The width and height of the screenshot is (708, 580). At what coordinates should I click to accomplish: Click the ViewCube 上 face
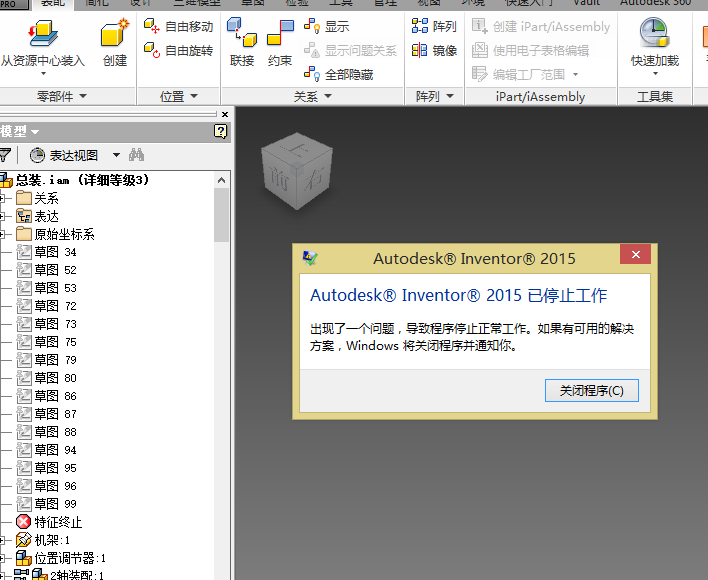click(298, 147)
